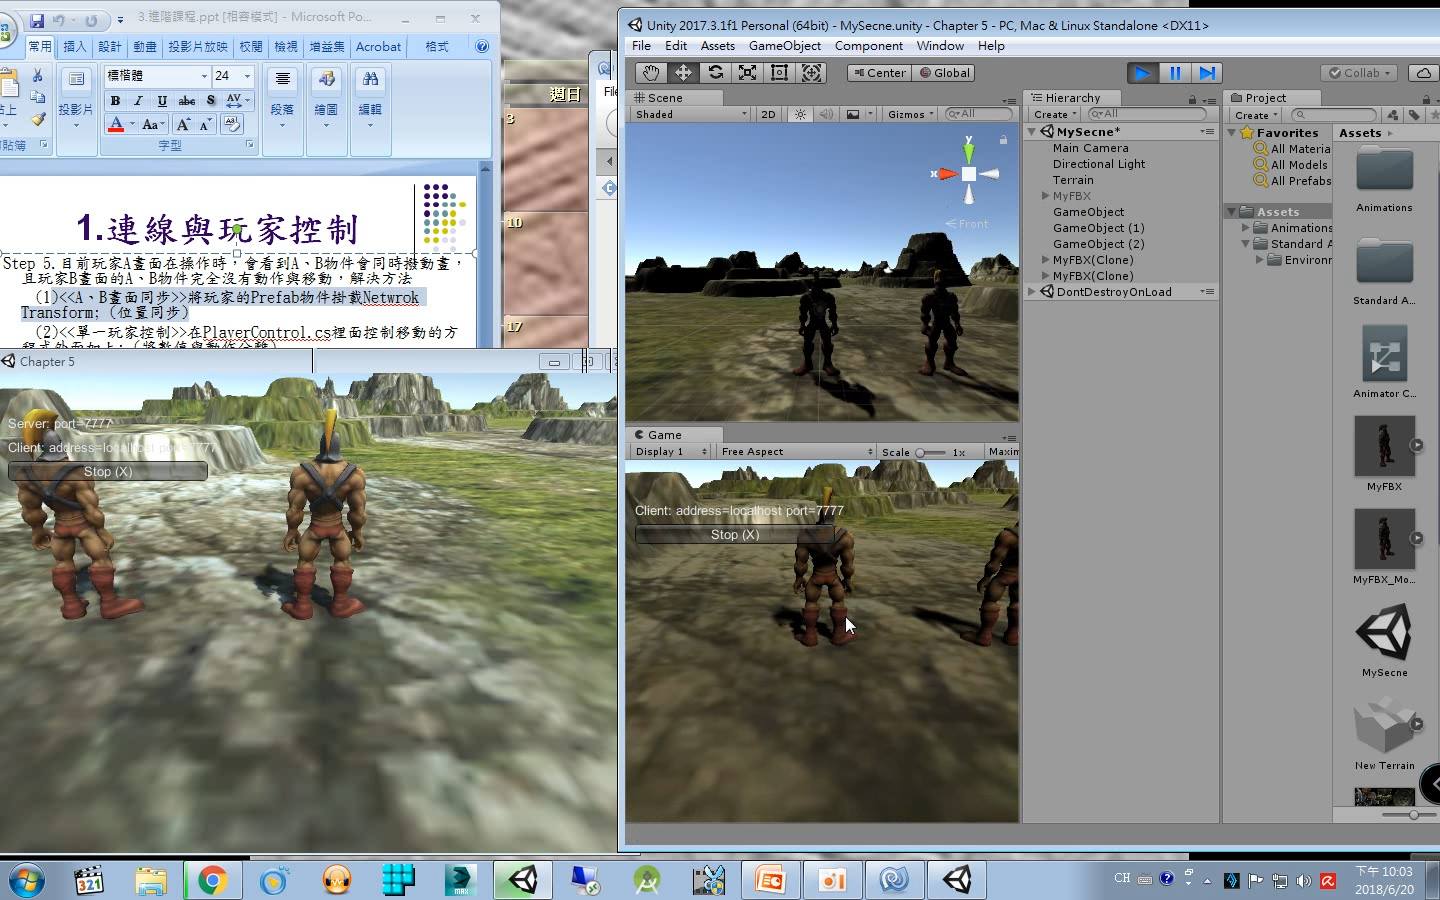
Task: Toggle Scene view lighting
Action: (800, 114)
